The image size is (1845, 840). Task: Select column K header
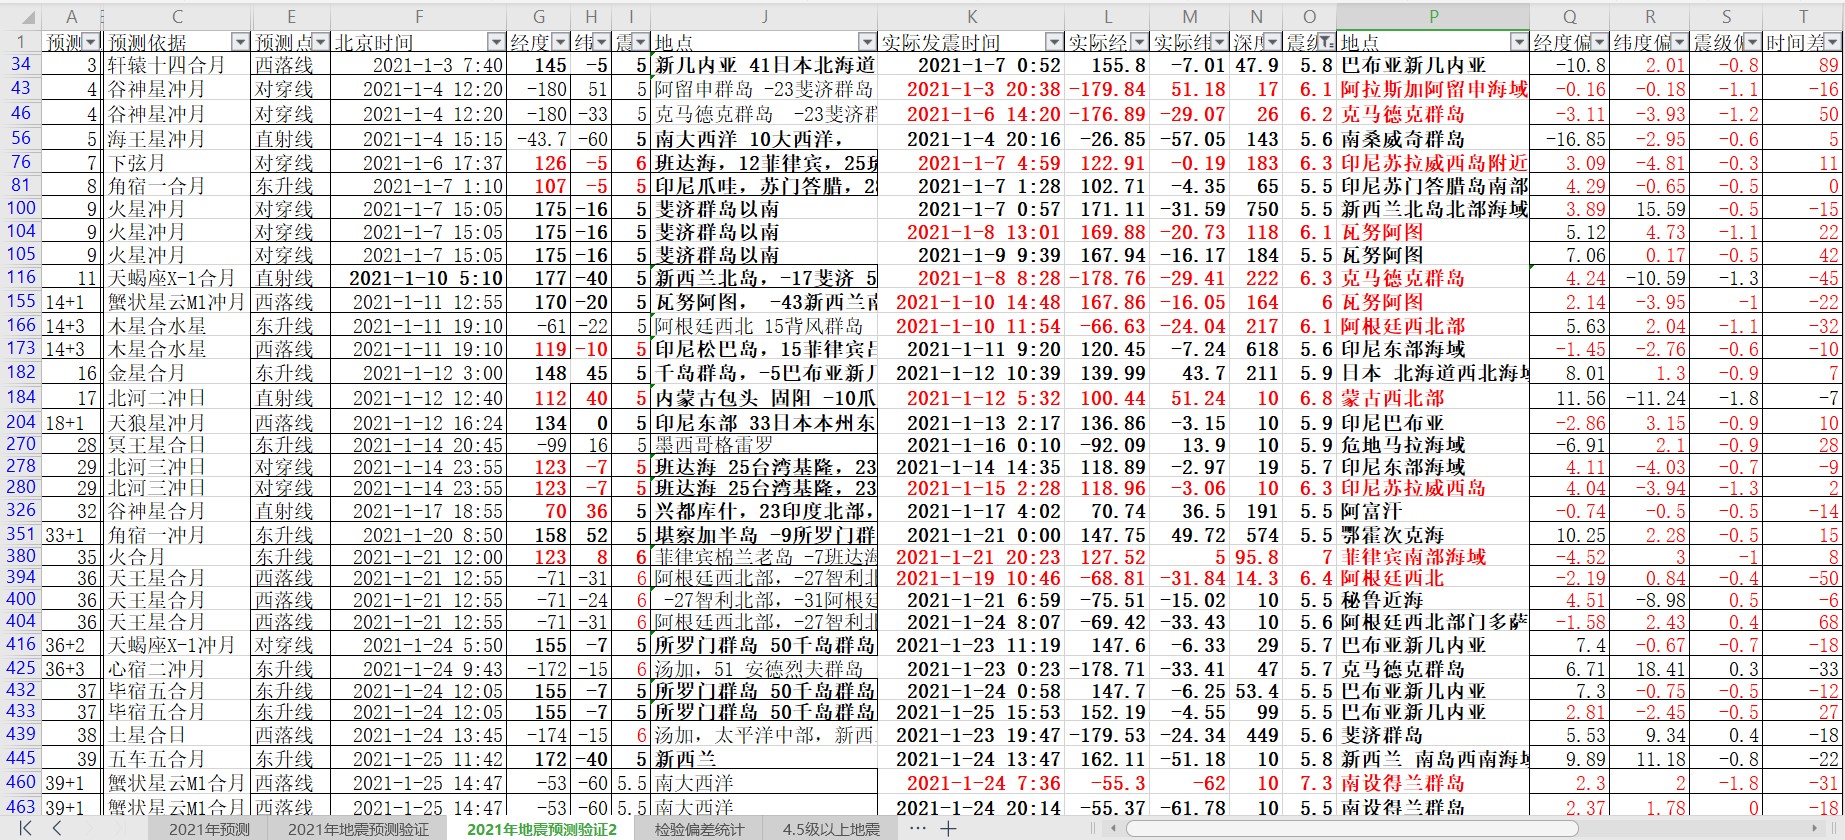[971, 17]
